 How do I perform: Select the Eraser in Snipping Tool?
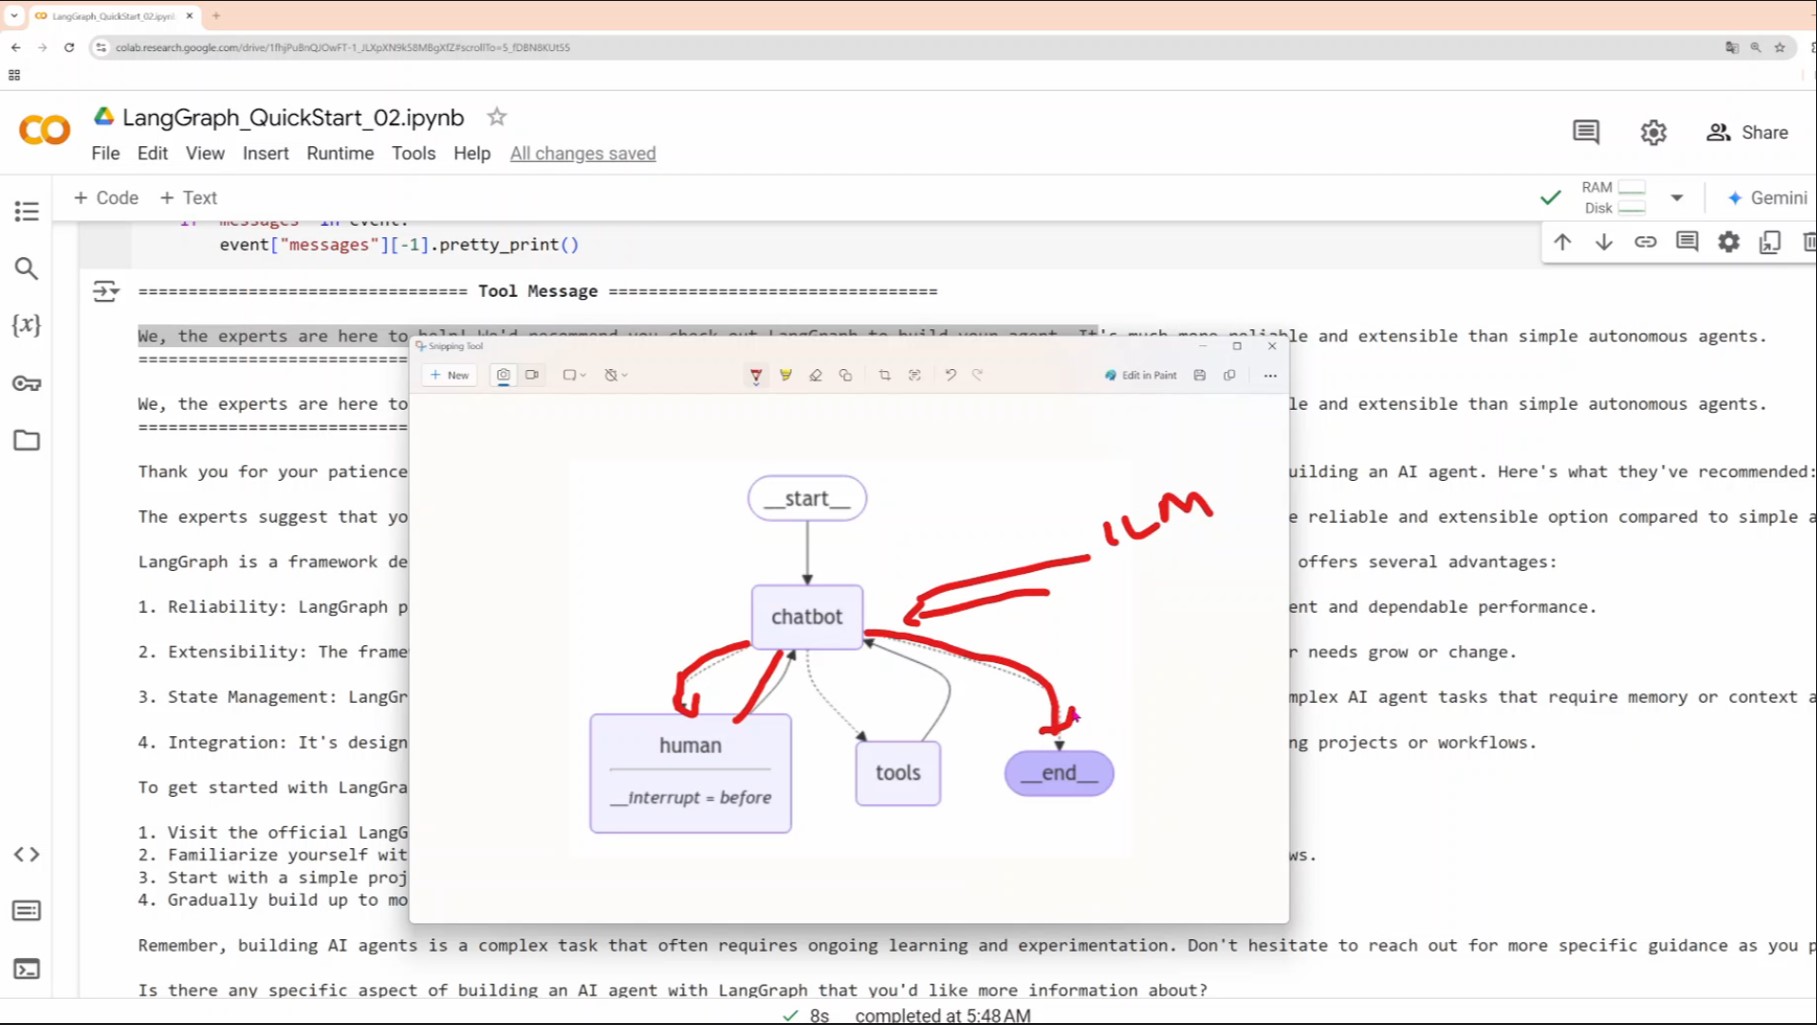(x=816, y=375)
